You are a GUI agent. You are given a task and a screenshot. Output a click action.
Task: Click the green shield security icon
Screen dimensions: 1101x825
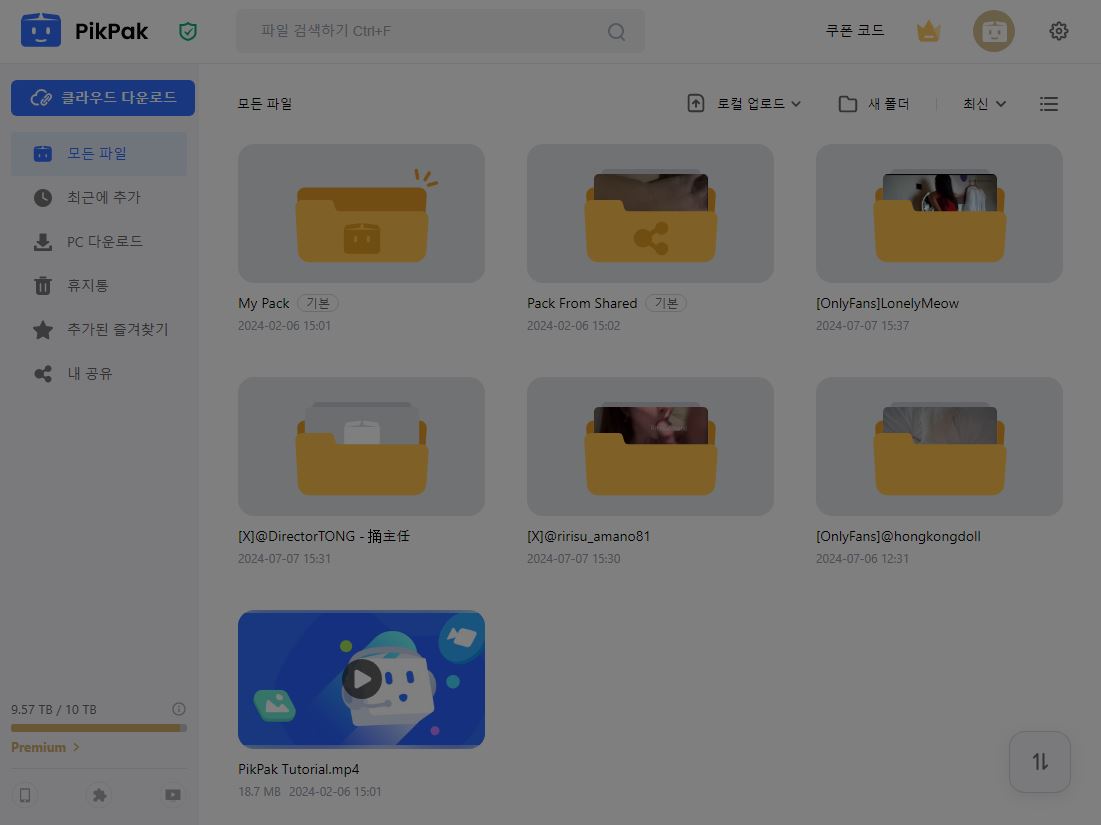(x=187, y=31)
